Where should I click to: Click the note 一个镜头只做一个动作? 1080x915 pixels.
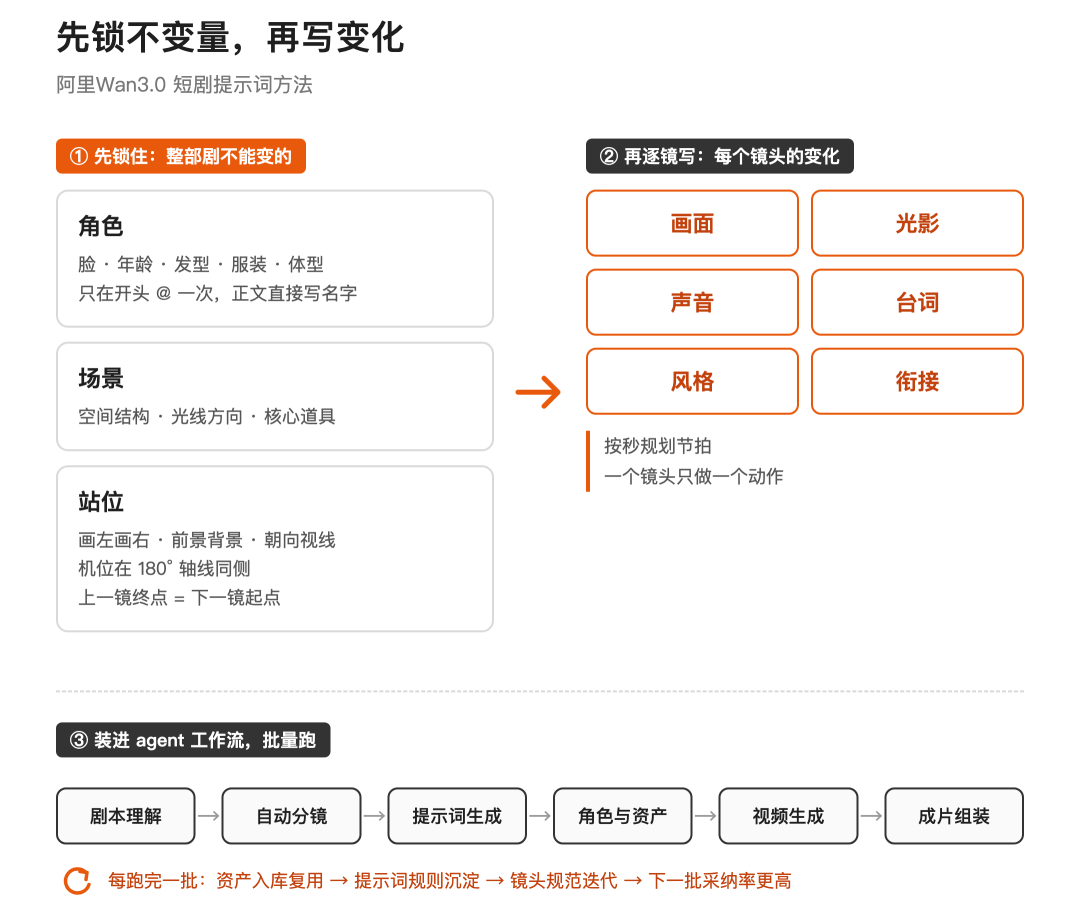pos(694,476)
